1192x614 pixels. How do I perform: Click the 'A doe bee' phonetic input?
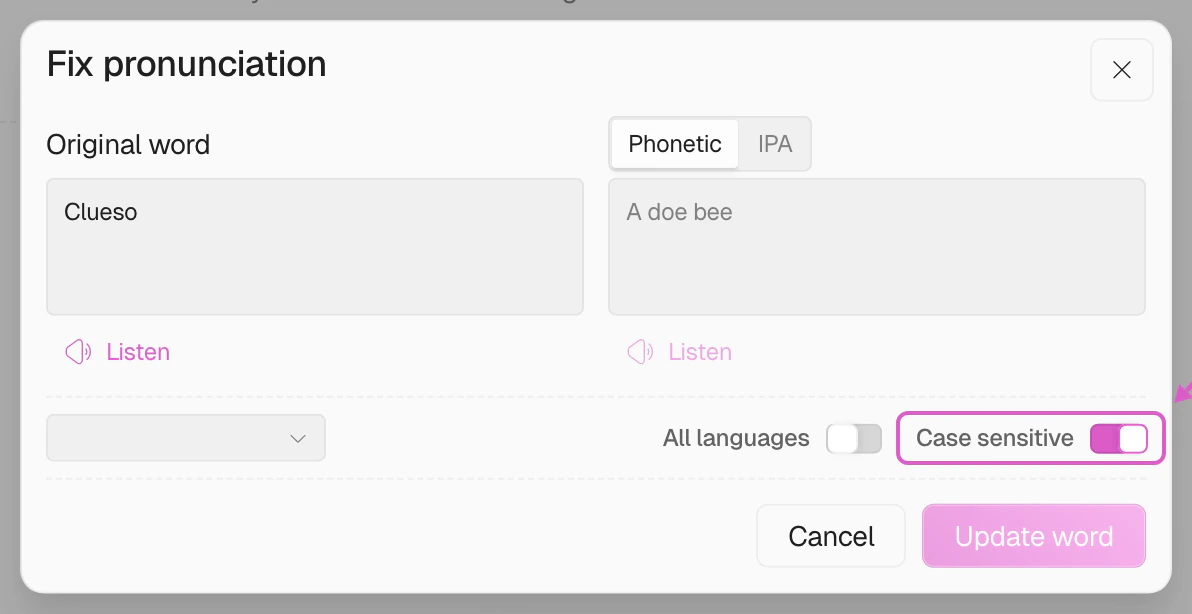(876, 247)
